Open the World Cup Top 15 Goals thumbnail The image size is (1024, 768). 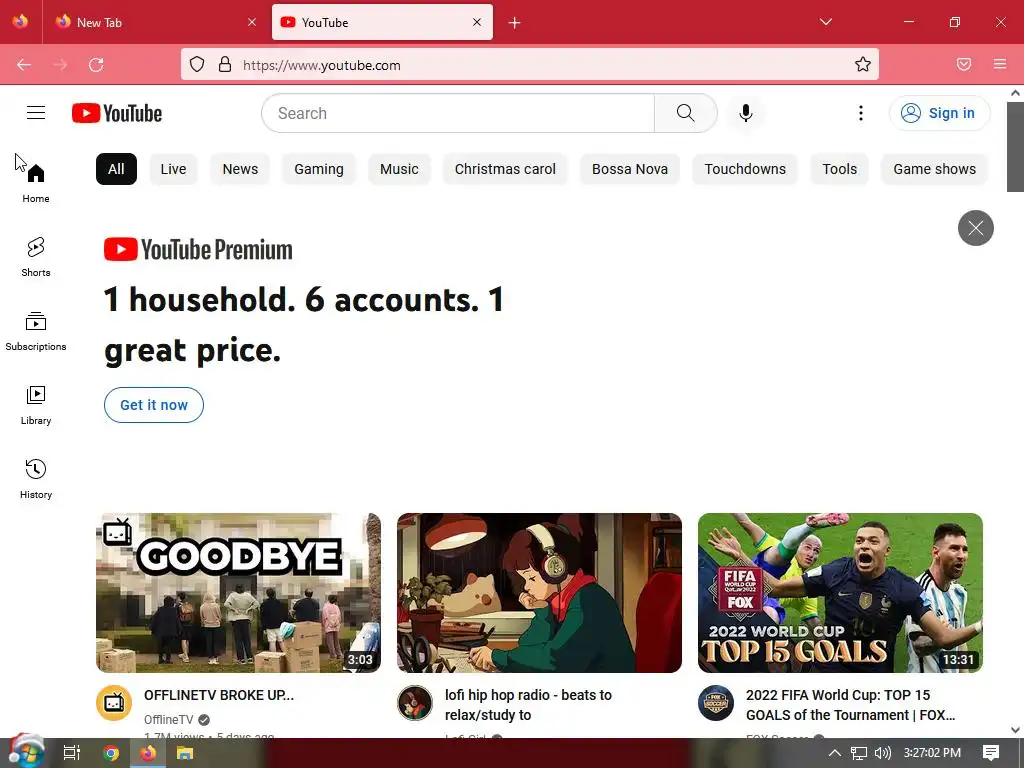coord(840,593)
